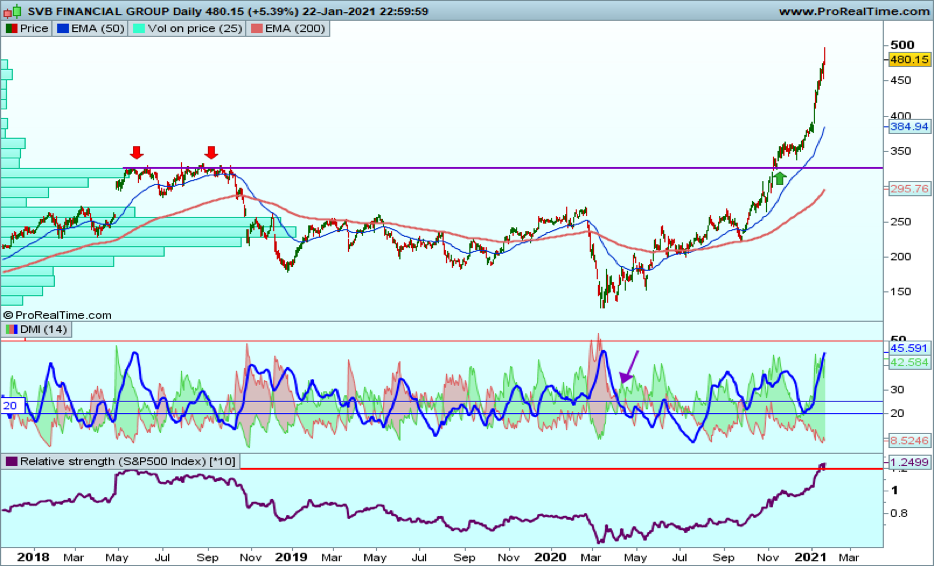Viewport: 934px width, 566px height.
Task: Click the cyan Vol on price swatch
Action: [x=138, y=29]
